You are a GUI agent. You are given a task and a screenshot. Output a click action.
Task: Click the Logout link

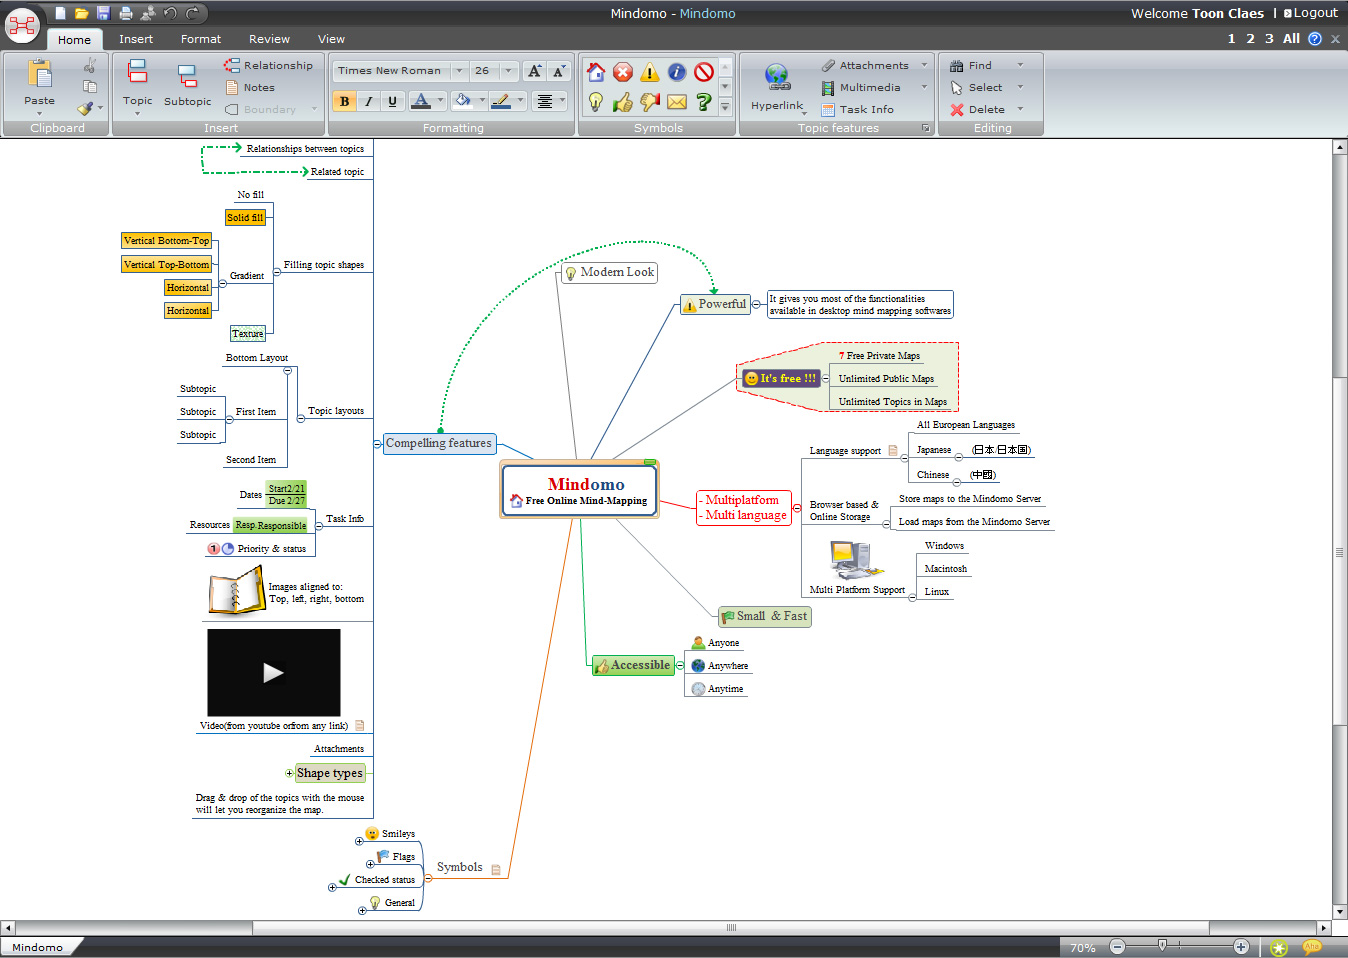click(1310, 13)
